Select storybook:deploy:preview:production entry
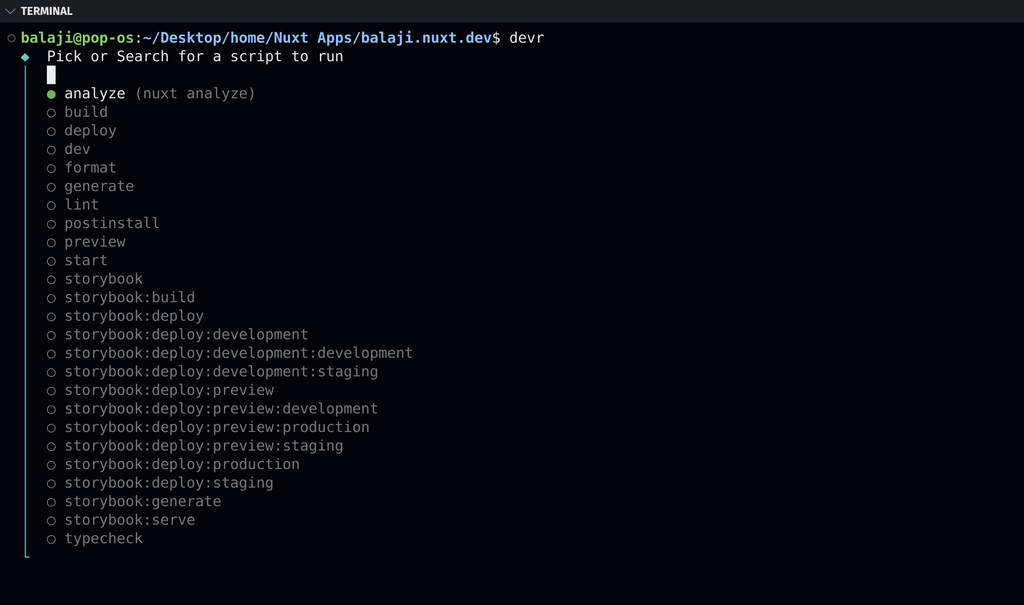The width and height of the screenshot is (1024, 605). pyautogui.click(x=216, y=427)
